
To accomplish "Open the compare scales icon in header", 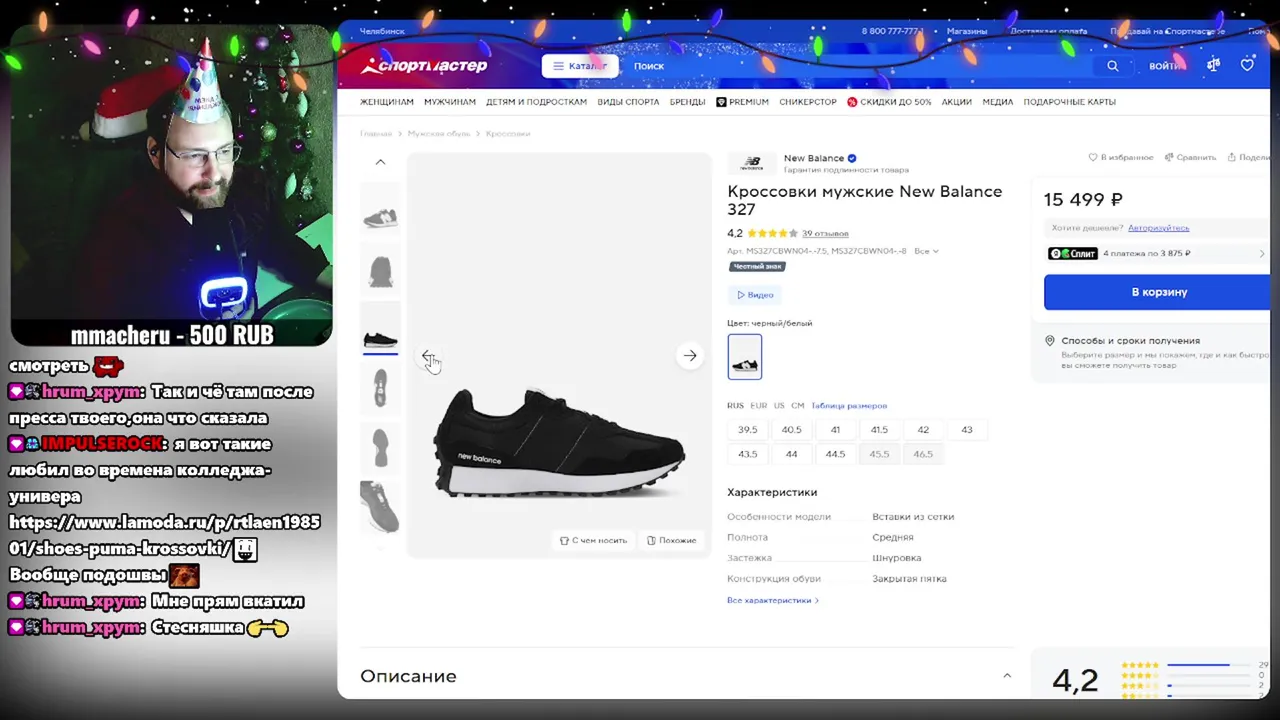I will coord(1213,65).
